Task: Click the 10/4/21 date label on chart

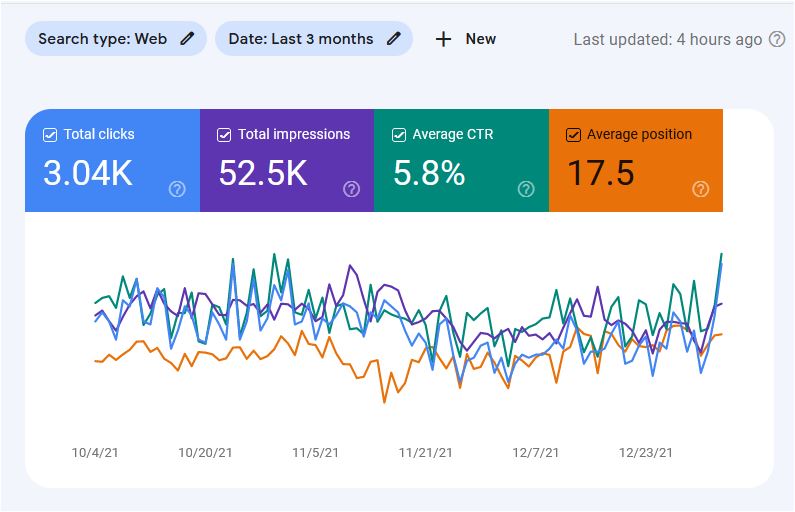Action: tap(95, 453)
